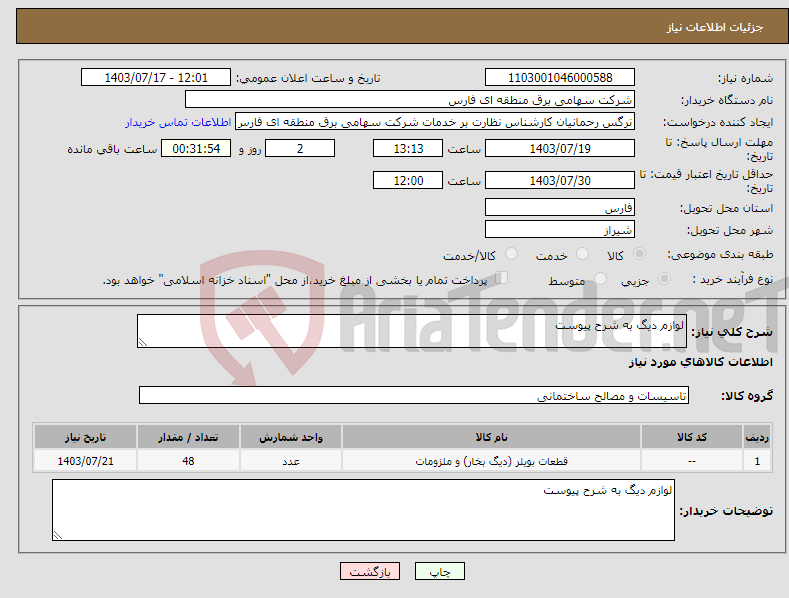
Task: Click the quantity cell 48
Action: [x=188, y=461]
